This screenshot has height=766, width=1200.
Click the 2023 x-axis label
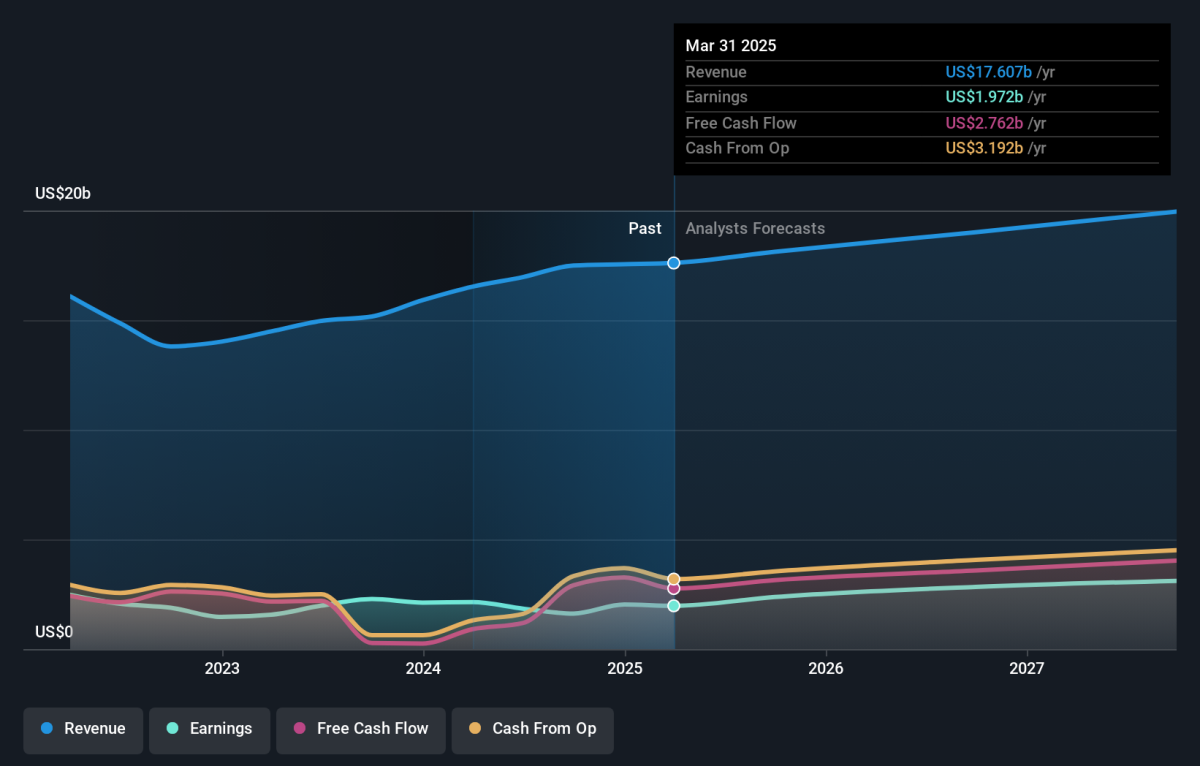click(x=222, y=668)
